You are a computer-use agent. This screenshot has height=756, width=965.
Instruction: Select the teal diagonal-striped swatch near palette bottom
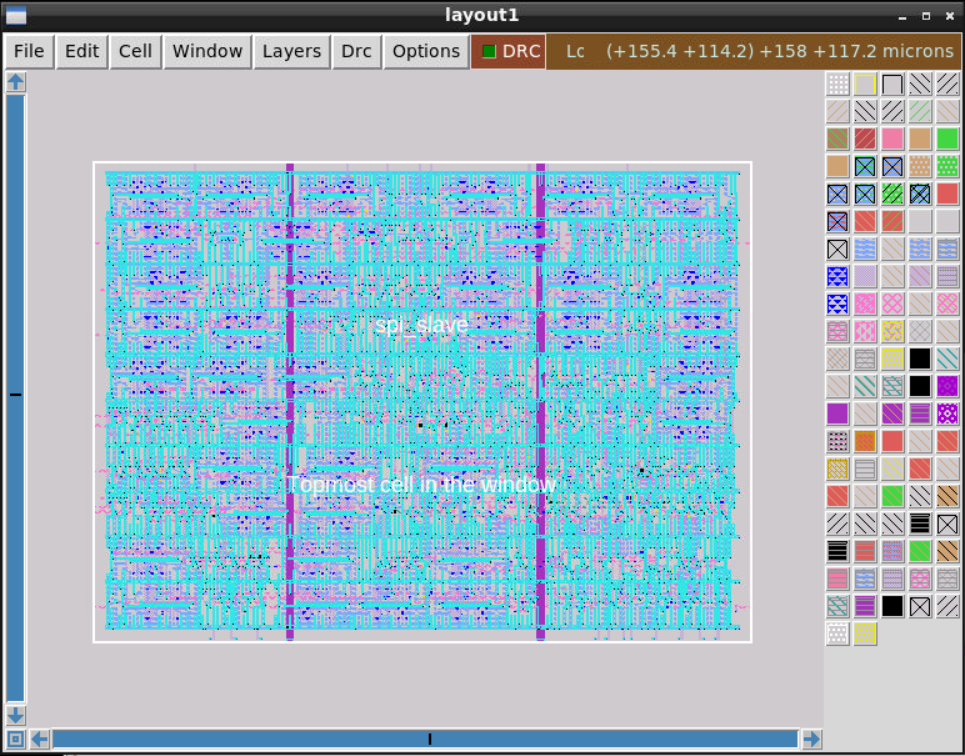tap(837, 606)
